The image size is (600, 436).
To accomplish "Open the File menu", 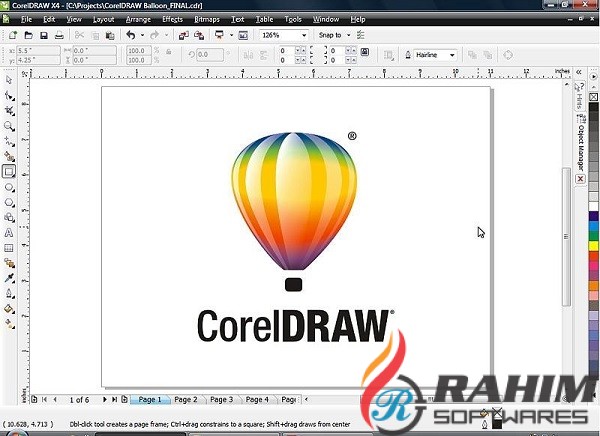I will (x=26, y=19).
